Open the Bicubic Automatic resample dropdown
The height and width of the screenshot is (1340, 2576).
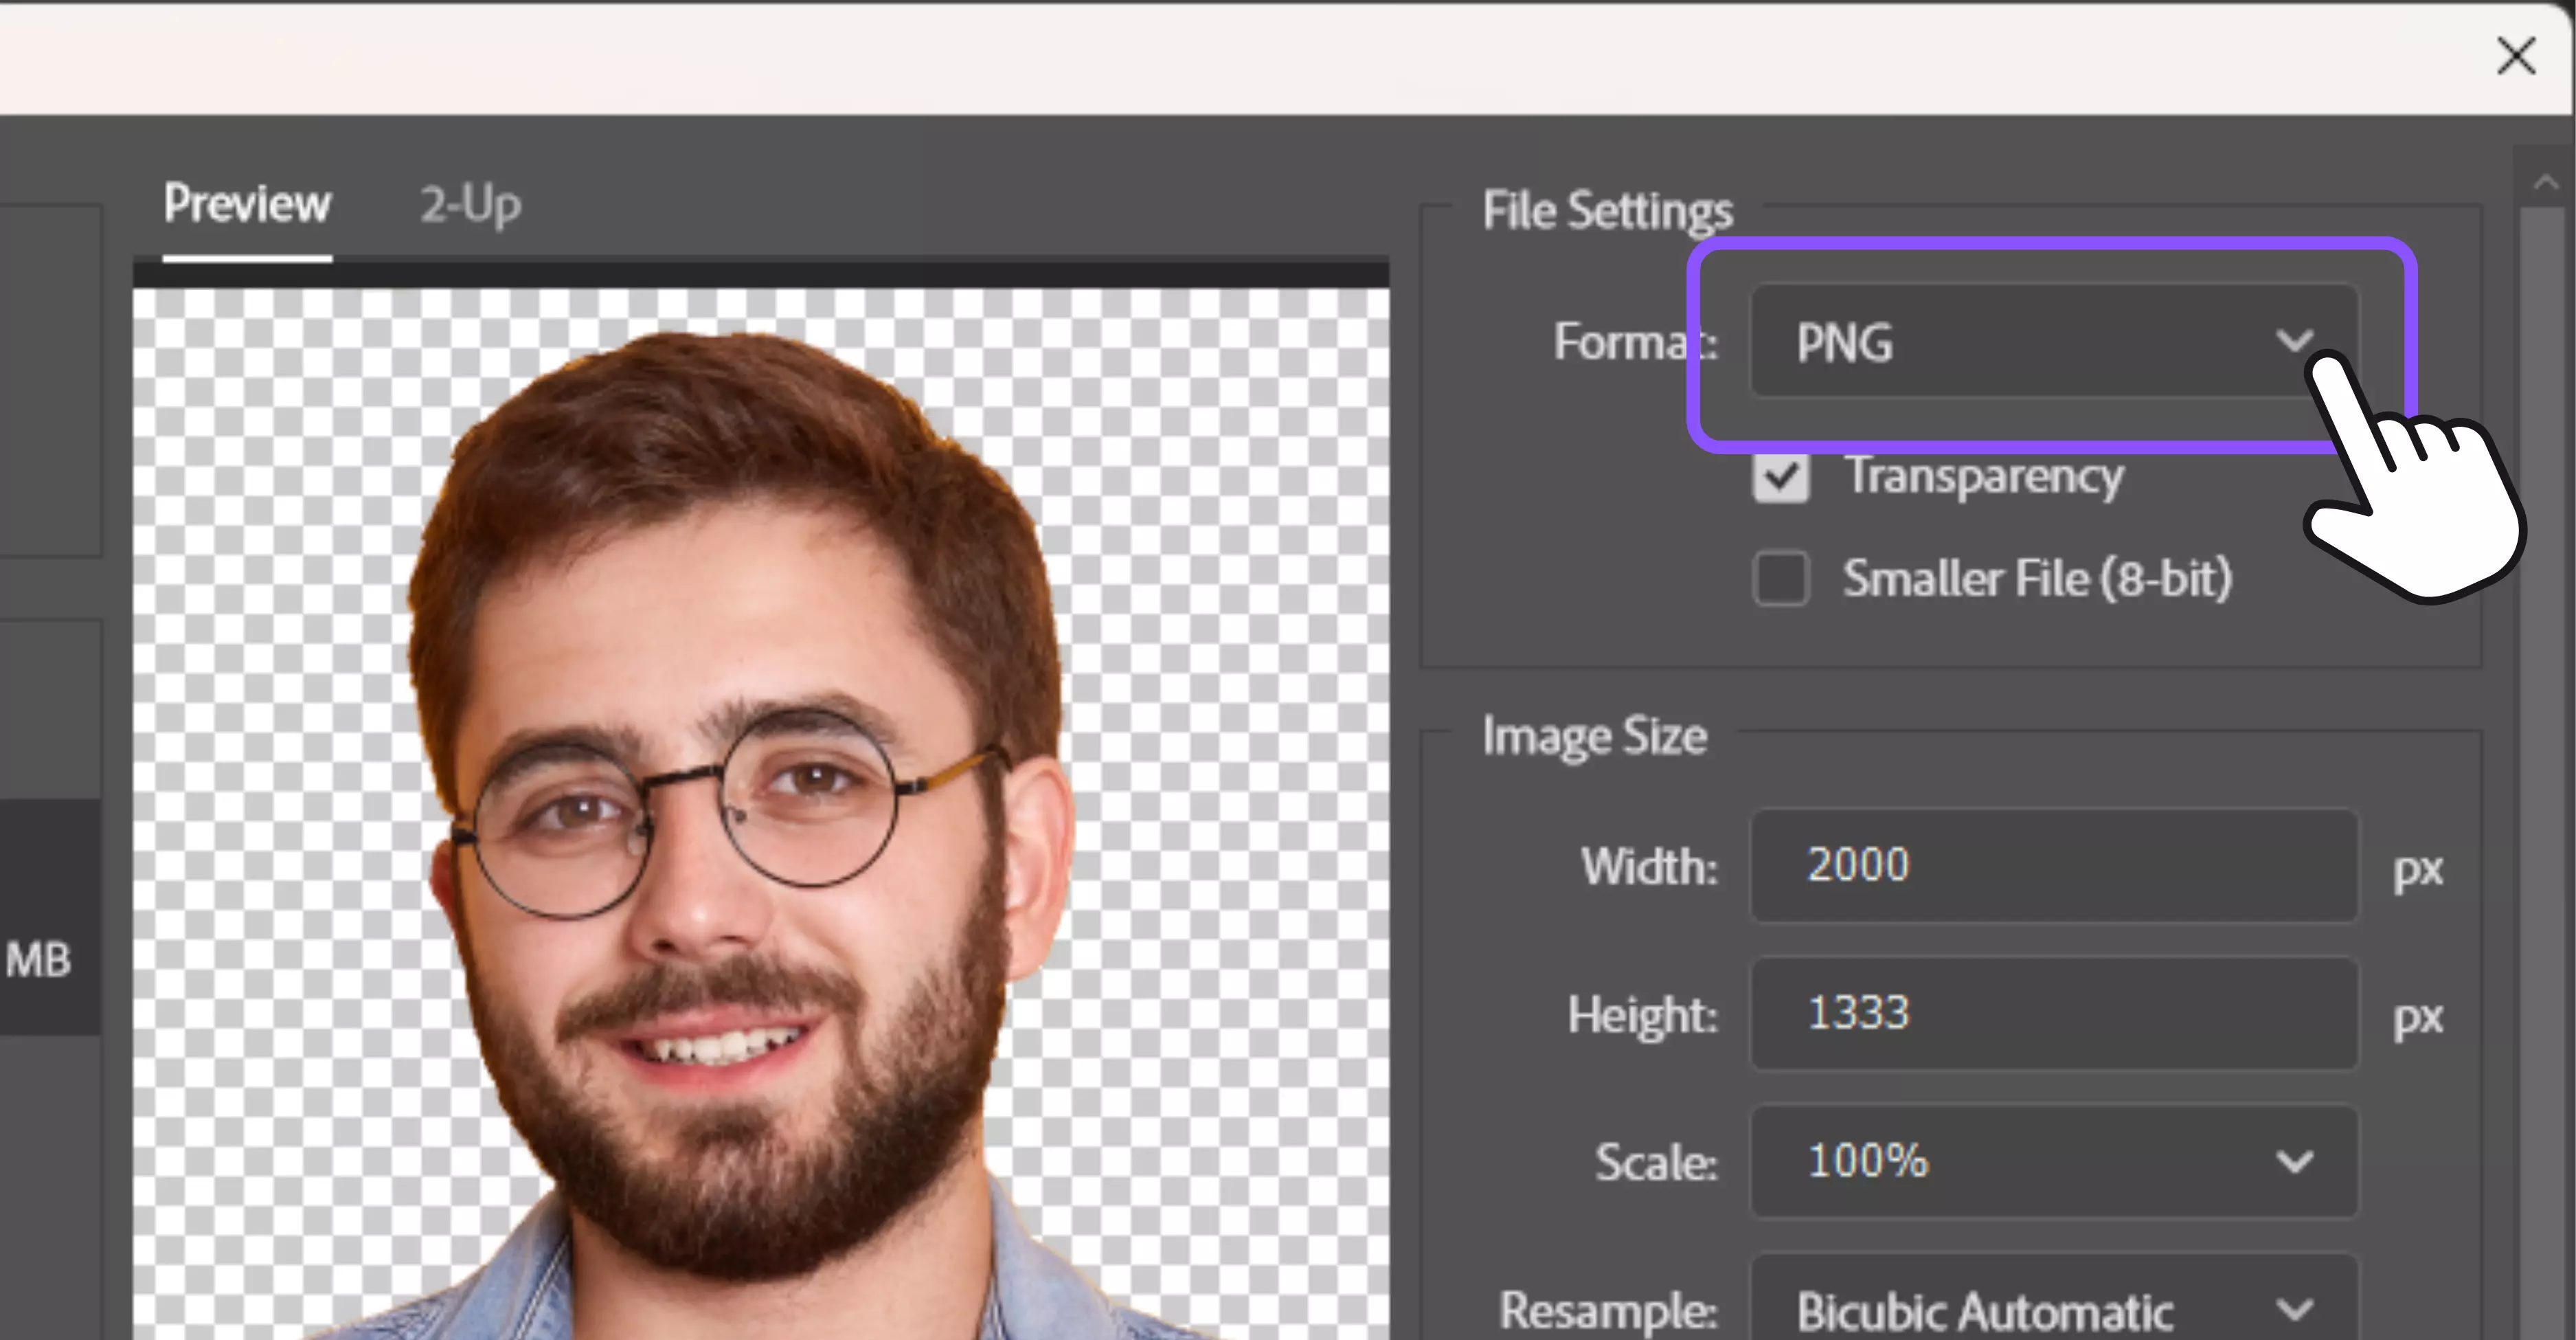click(2050, 1308)
